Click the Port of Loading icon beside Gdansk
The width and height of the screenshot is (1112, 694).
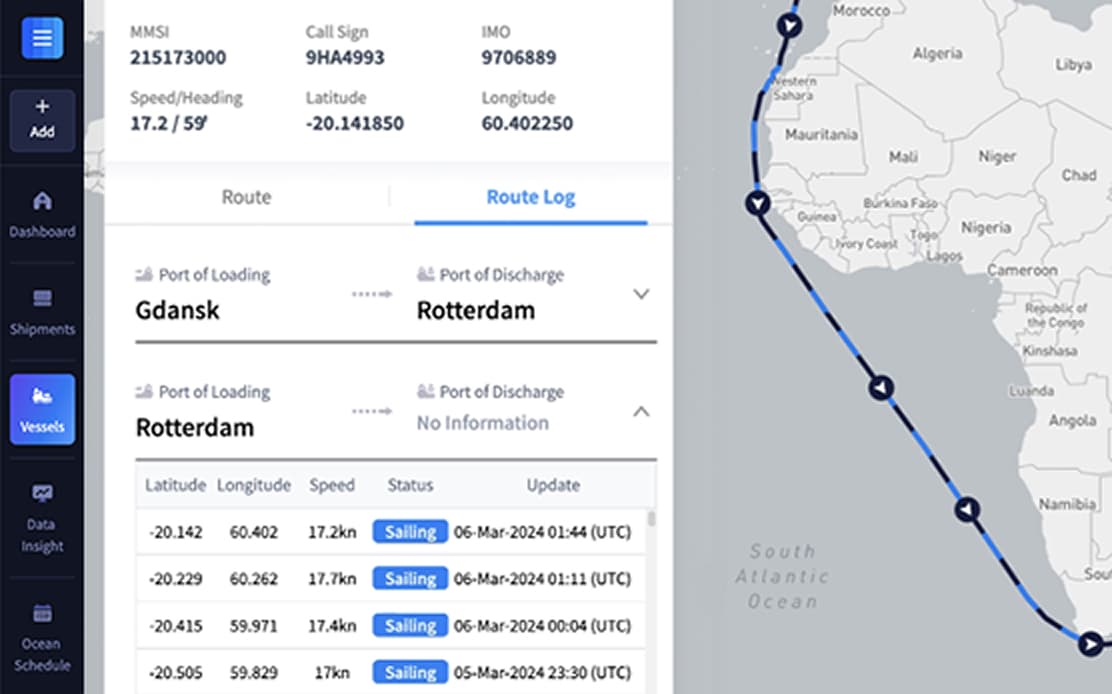point(143,274)
